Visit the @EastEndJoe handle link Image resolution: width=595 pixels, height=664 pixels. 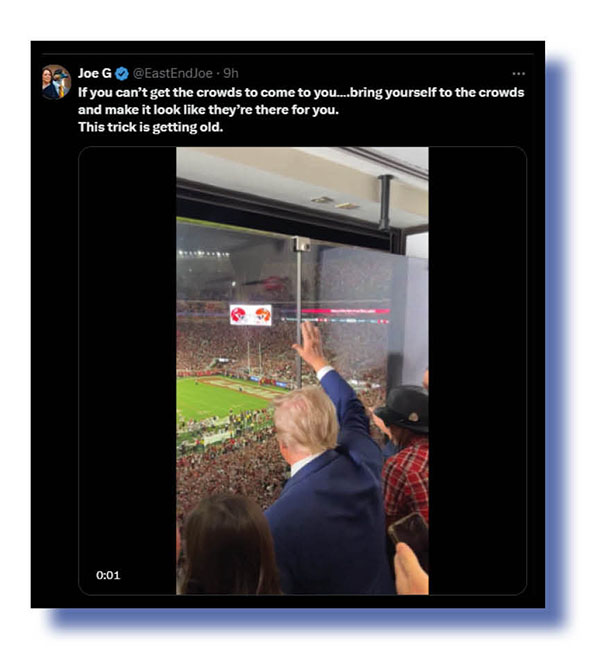pyautogui.click(x=173, y=74)
